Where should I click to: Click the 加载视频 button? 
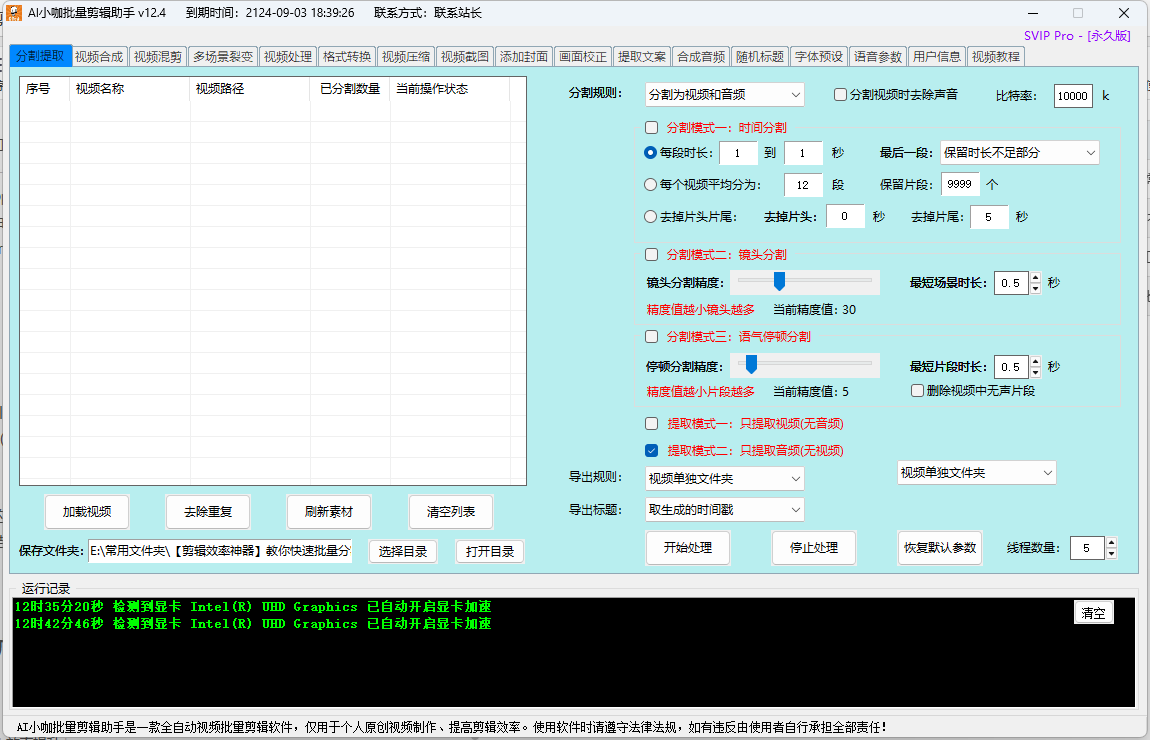click(x=87, y=512)
